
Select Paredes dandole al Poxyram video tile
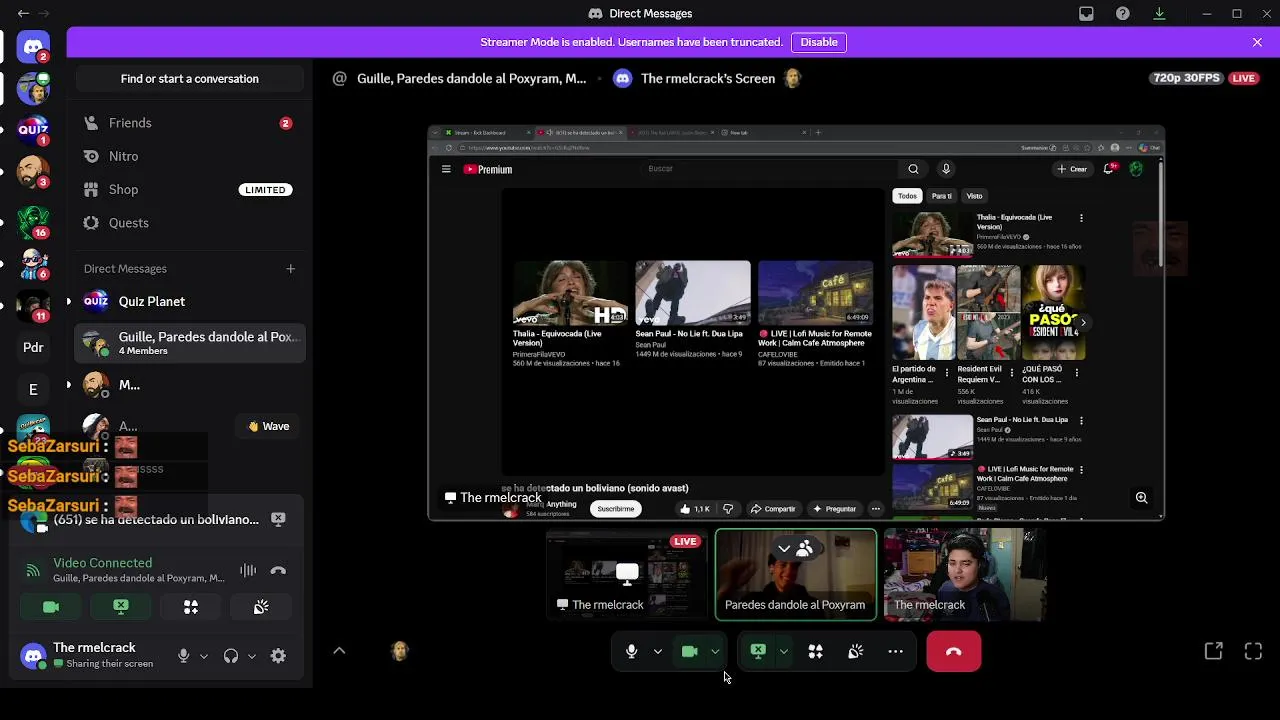(796, 574)
